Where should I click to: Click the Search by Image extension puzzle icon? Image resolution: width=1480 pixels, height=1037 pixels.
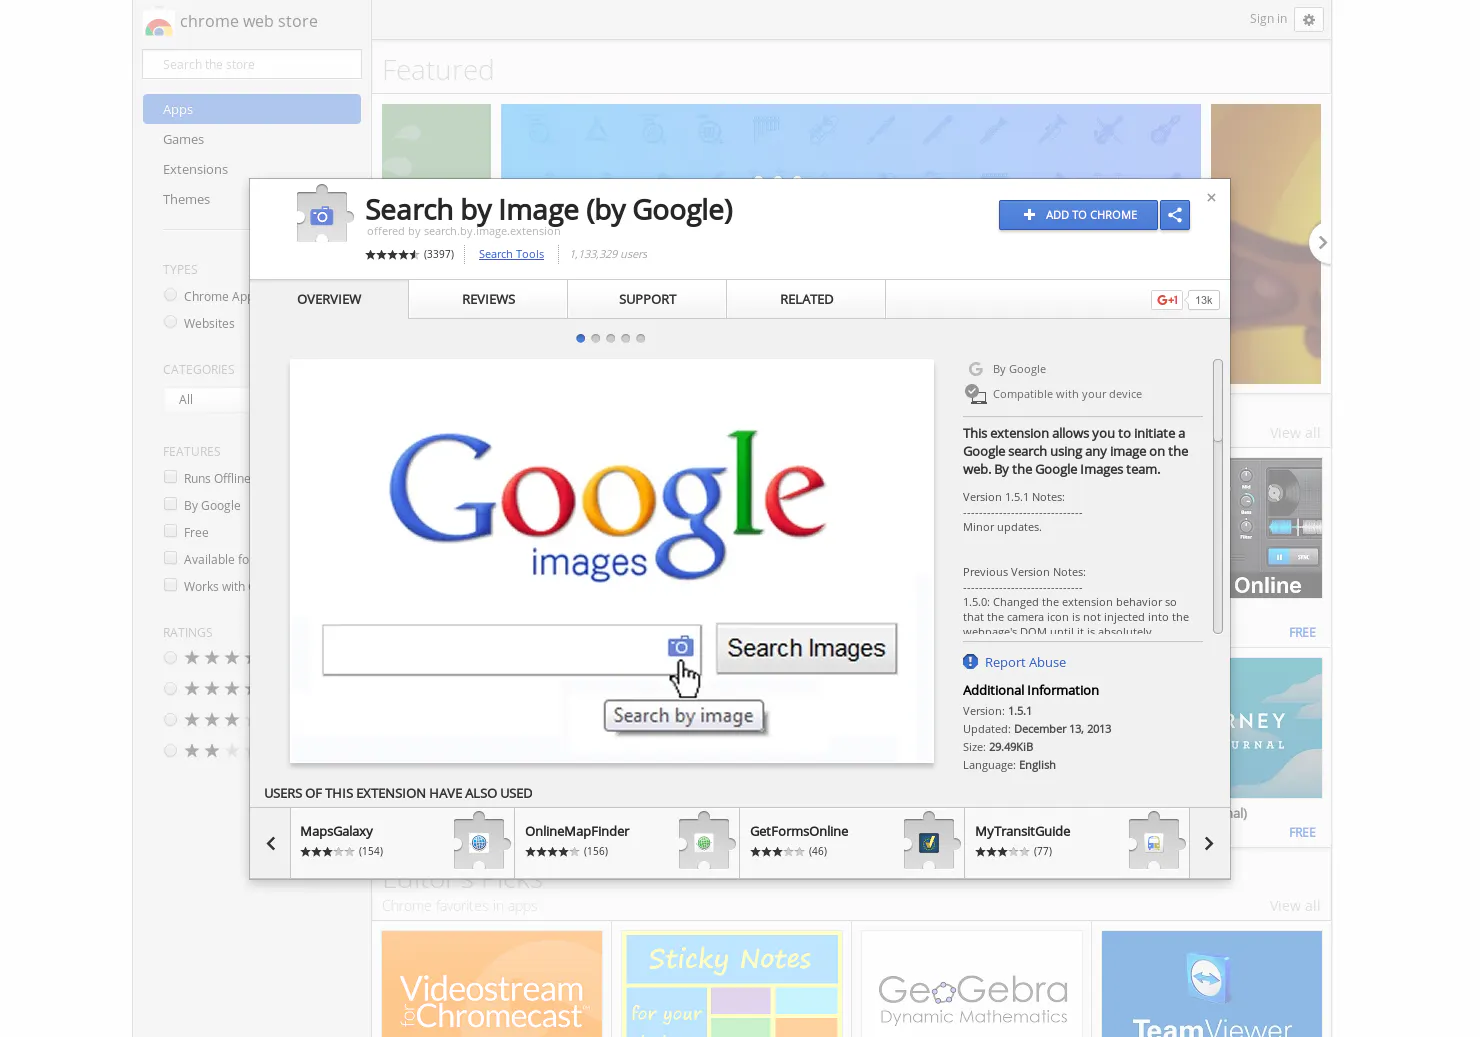322,214
